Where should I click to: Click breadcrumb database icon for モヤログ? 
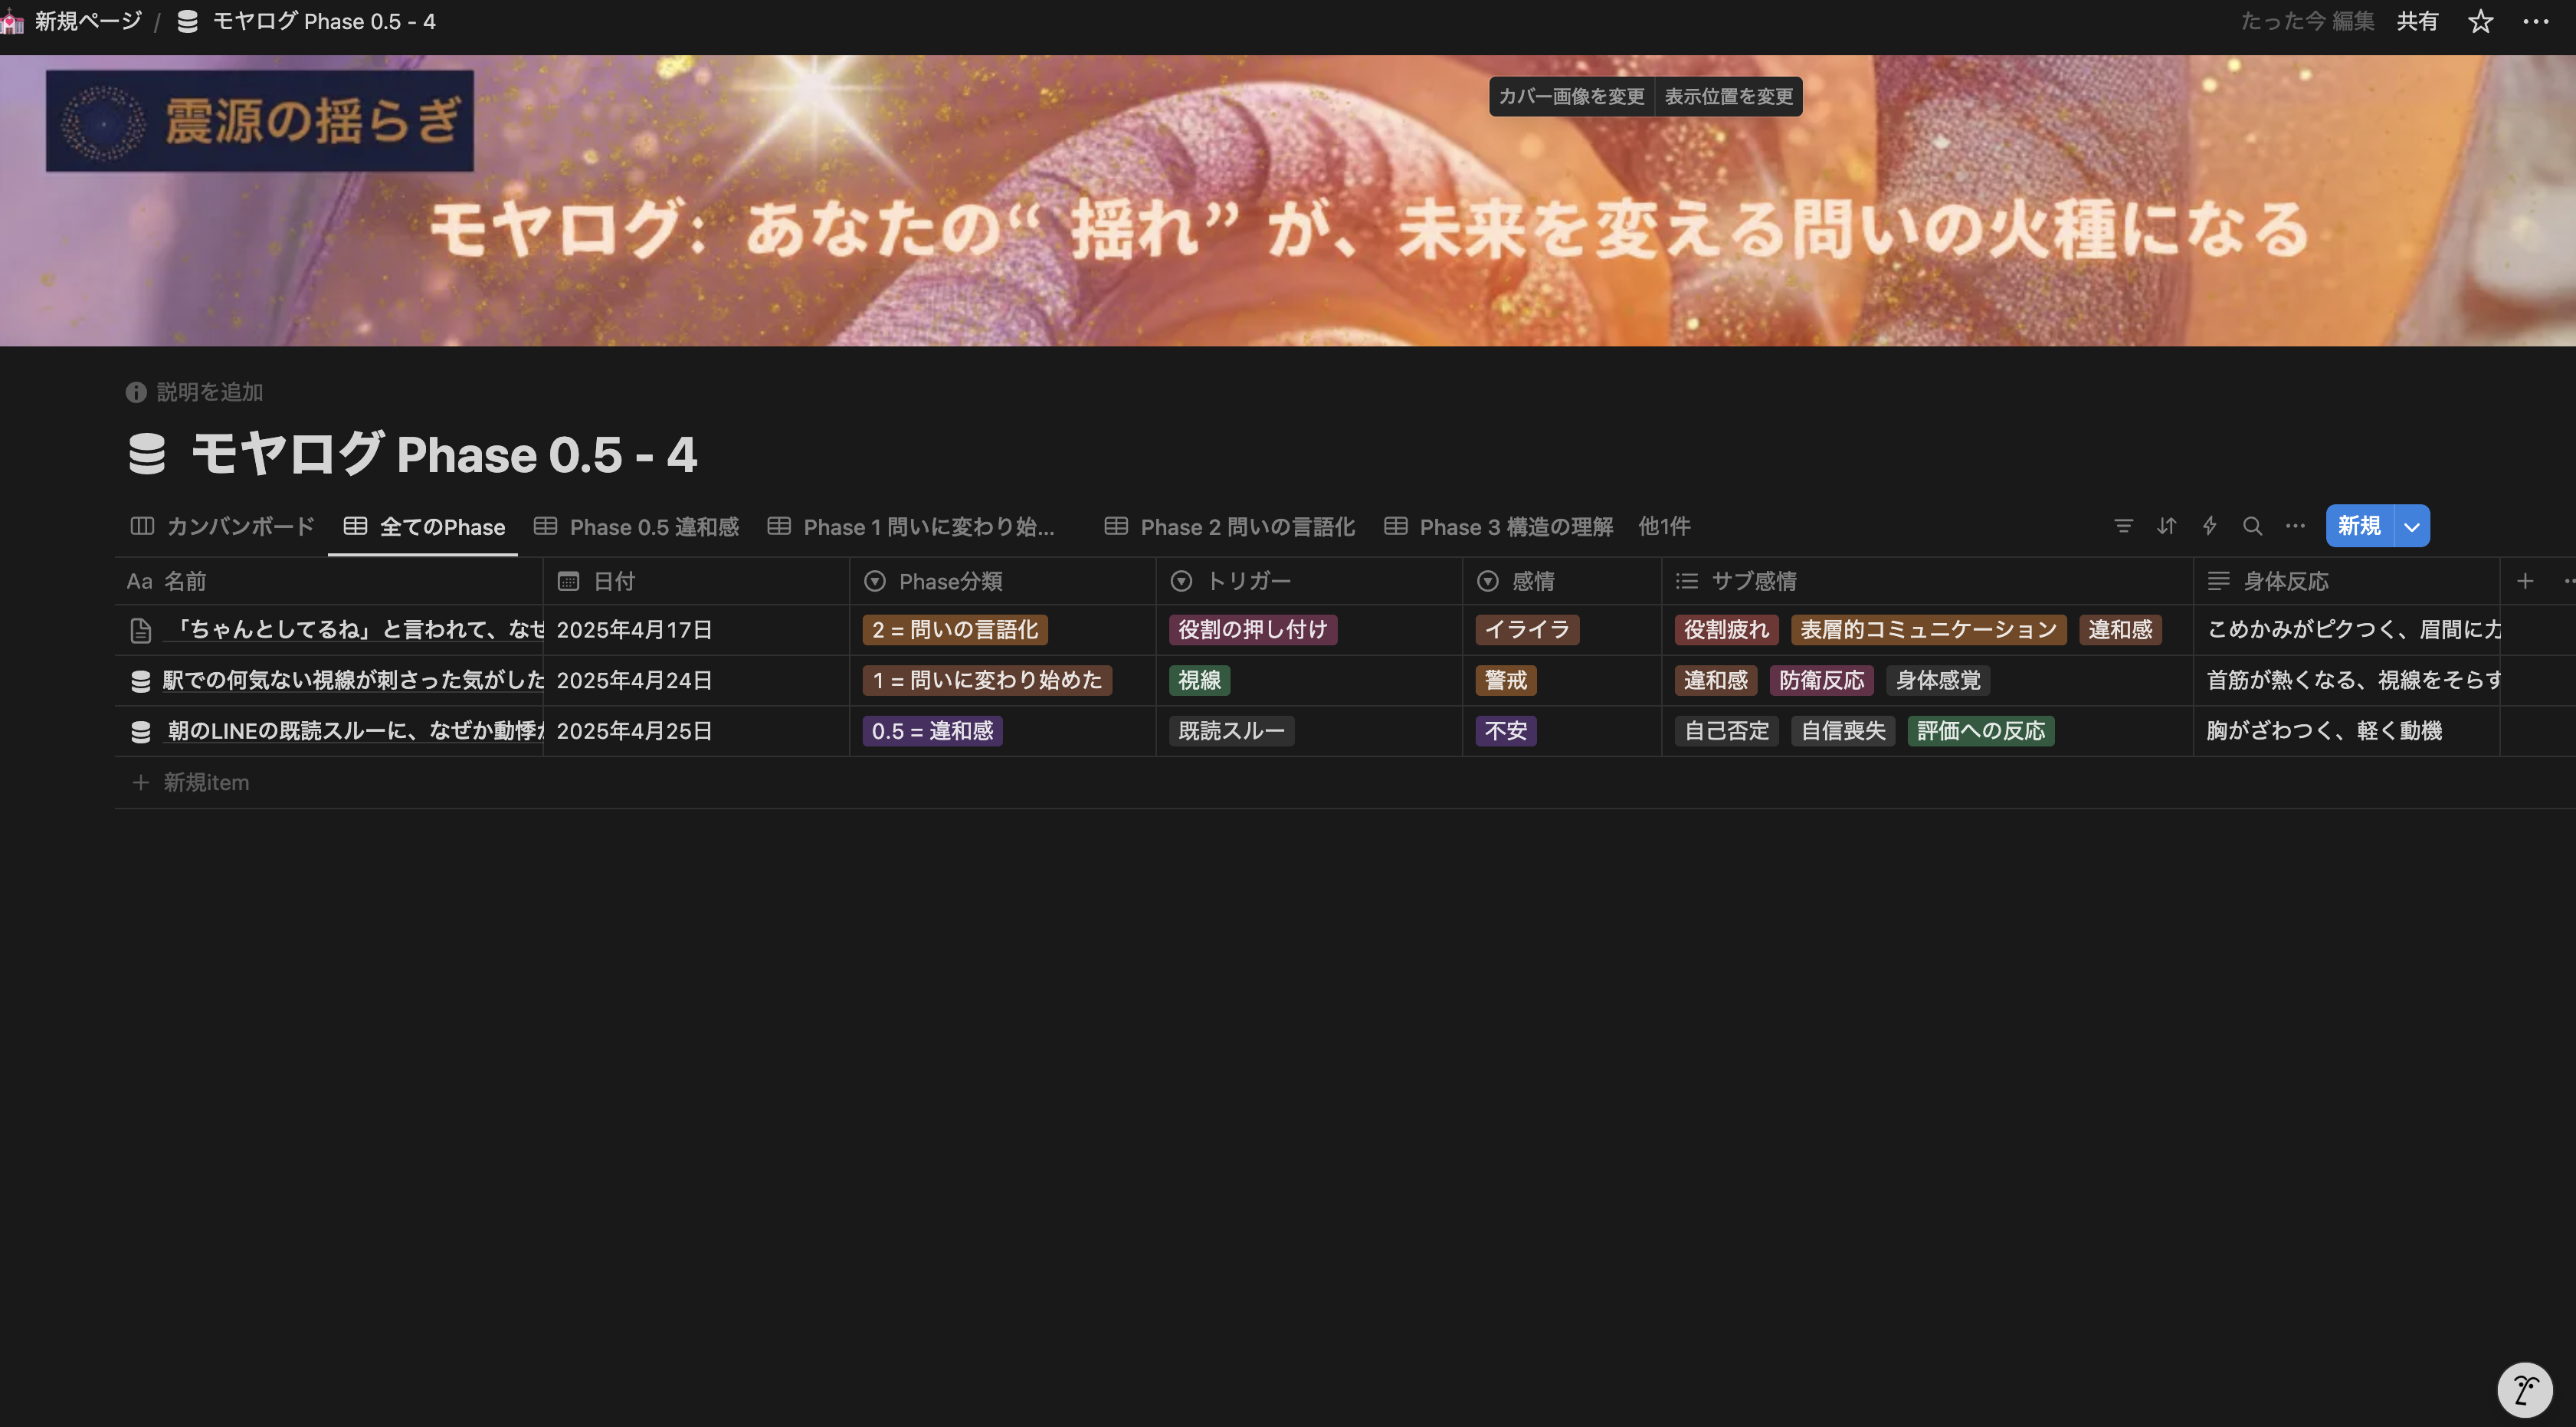tap(187, 21)
